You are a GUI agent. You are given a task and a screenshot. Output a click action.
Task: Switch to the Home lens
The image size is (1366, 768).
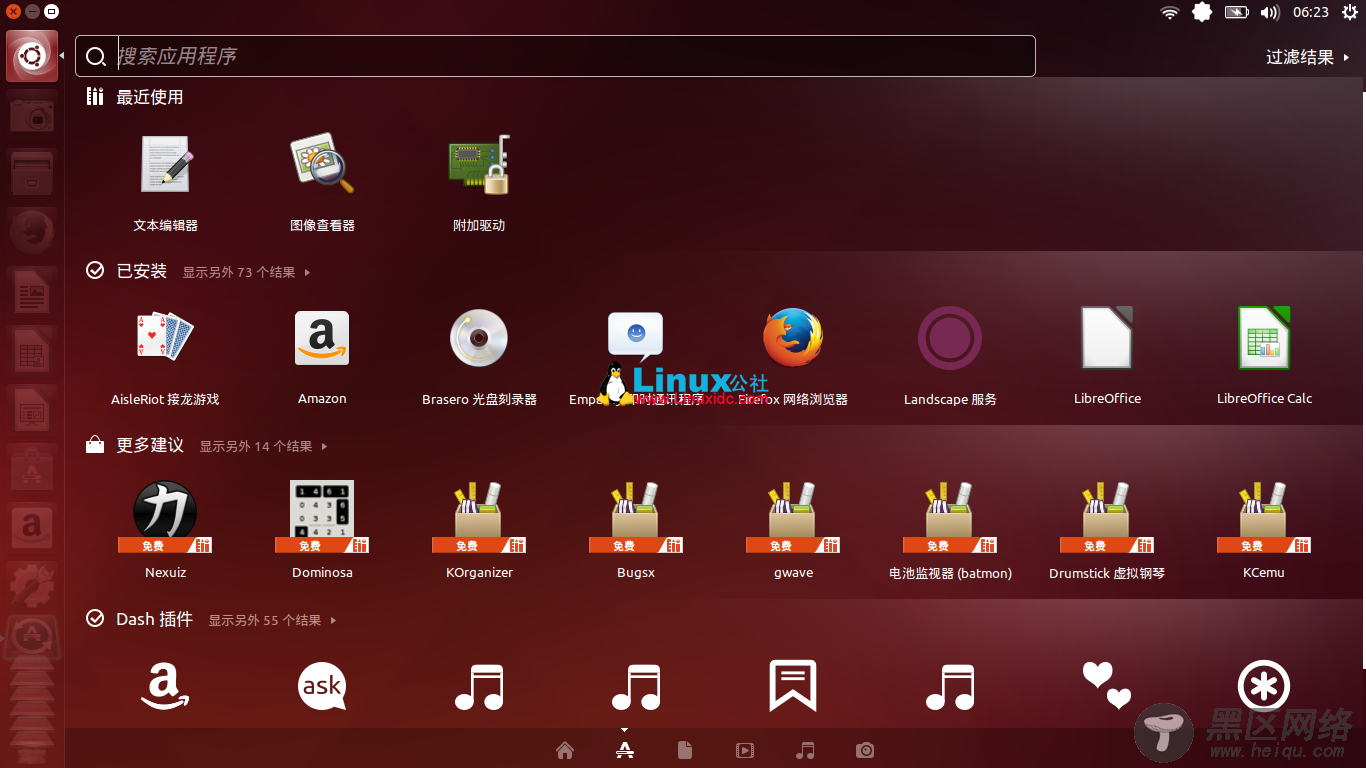[x=565, y=750]
